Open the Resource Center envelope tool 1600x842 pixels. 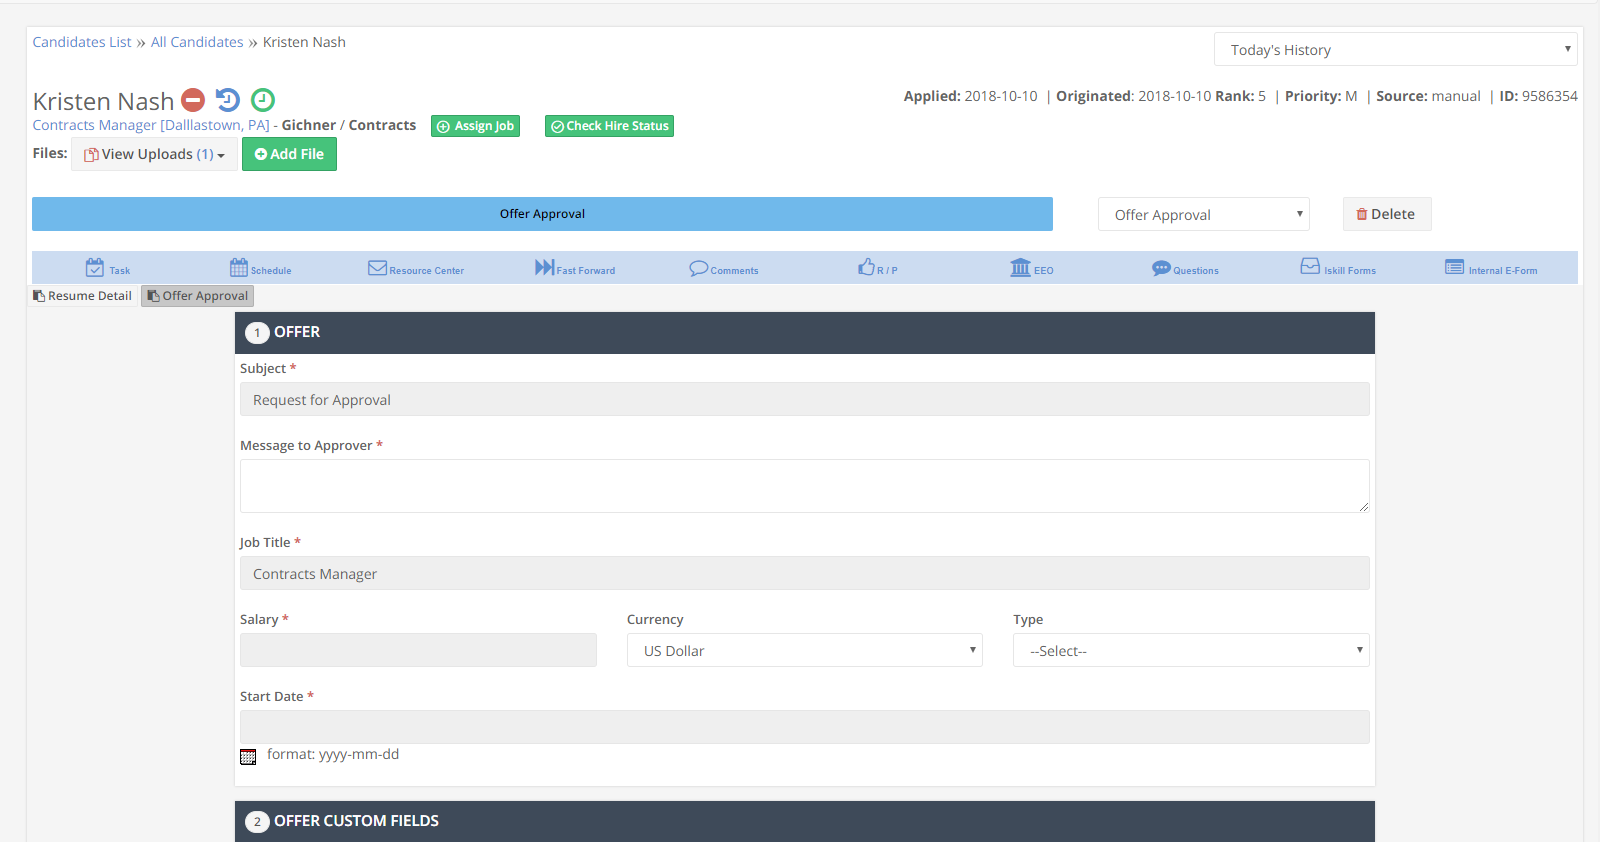(x=416, y=268)
